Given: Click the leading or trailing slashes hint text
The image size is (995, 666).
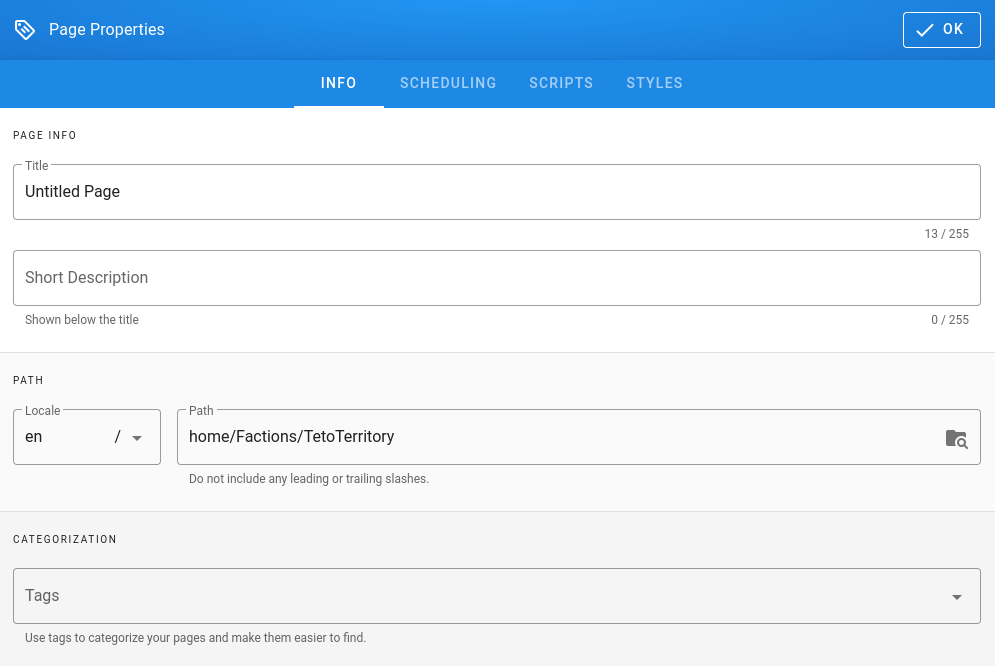Looking at the screenshot, I should click(x=309, y=479).
